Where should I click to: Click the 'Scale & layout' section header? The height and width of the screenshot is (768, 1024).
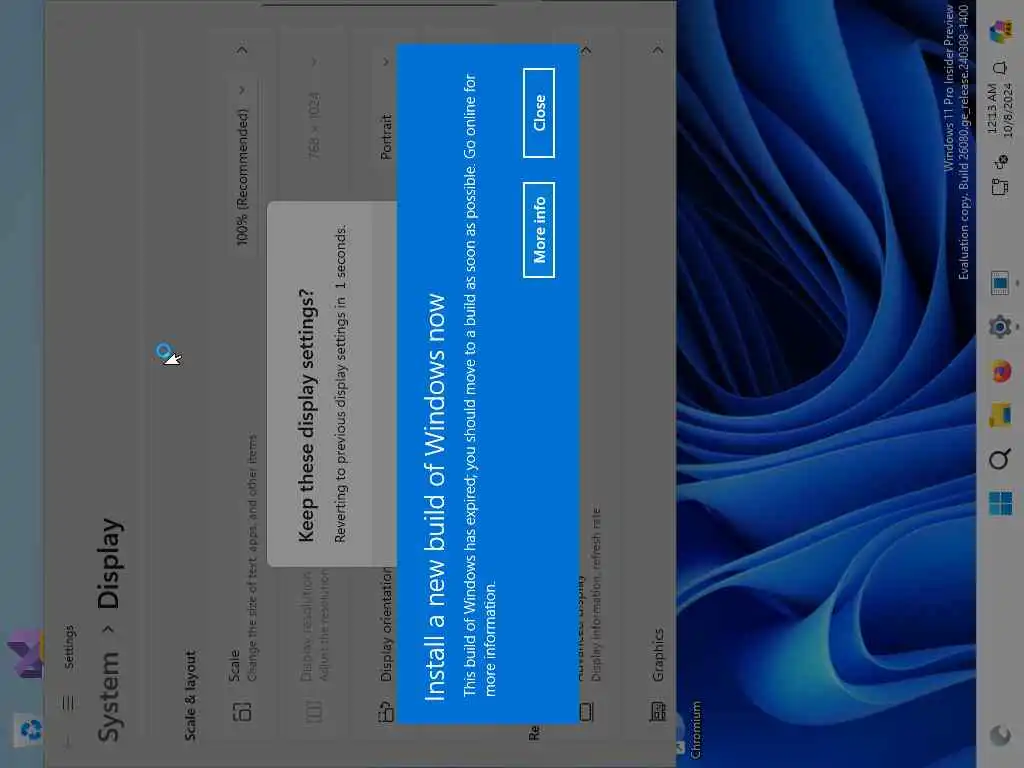(x=190, y=695)
